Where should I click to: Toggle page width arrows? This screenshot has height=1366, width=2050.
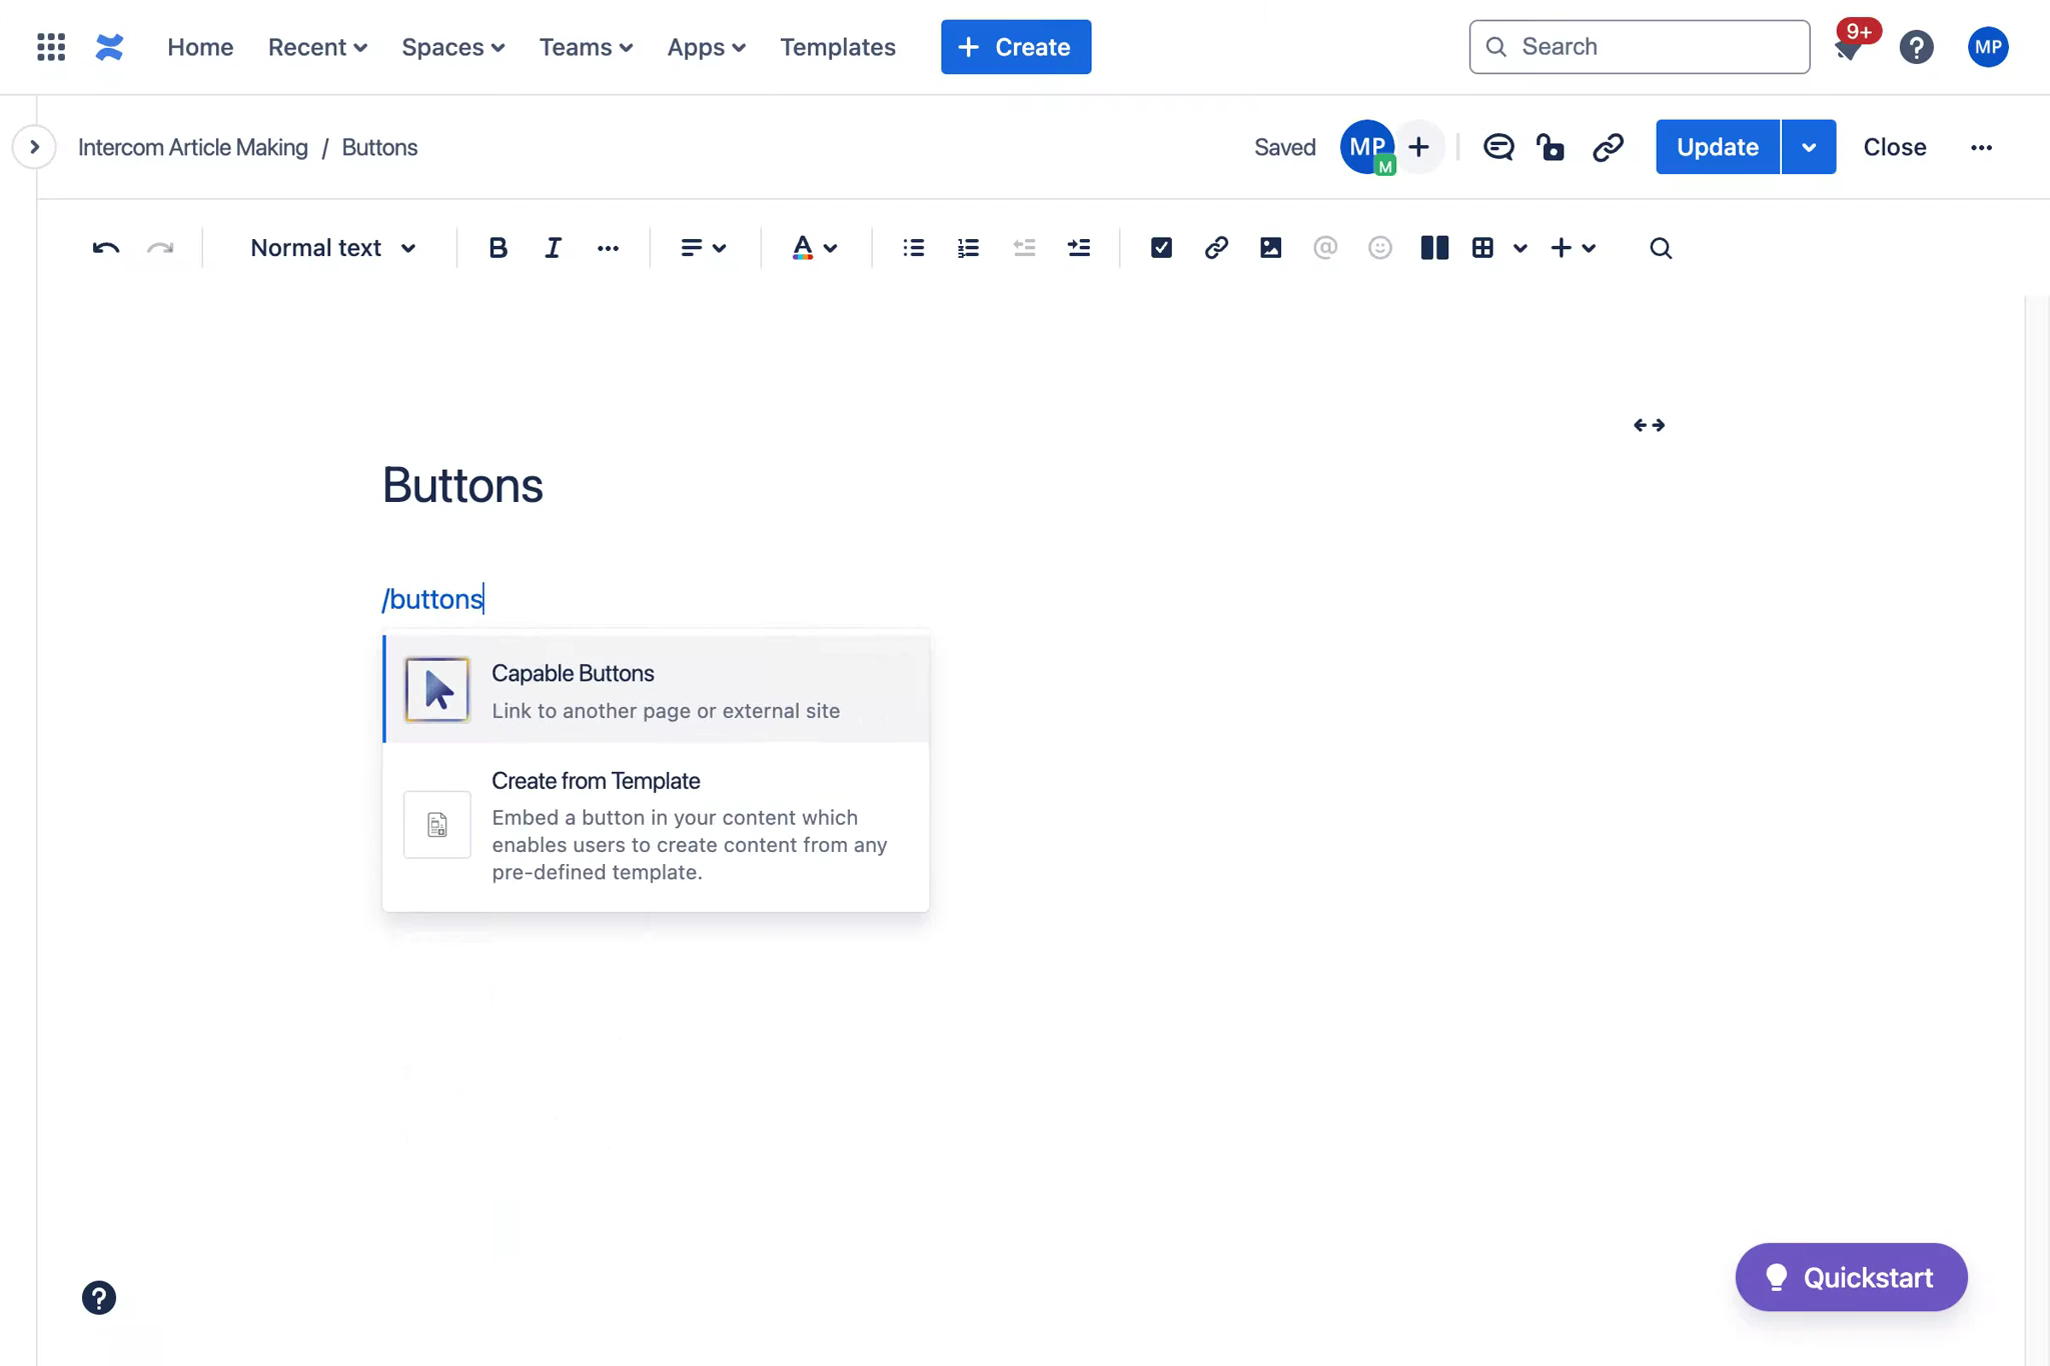point(1649,425)
